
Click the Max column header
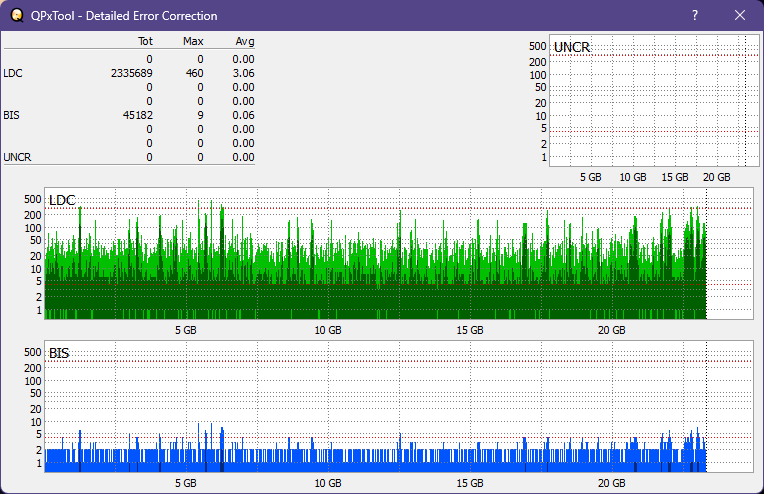pos(193,41)
